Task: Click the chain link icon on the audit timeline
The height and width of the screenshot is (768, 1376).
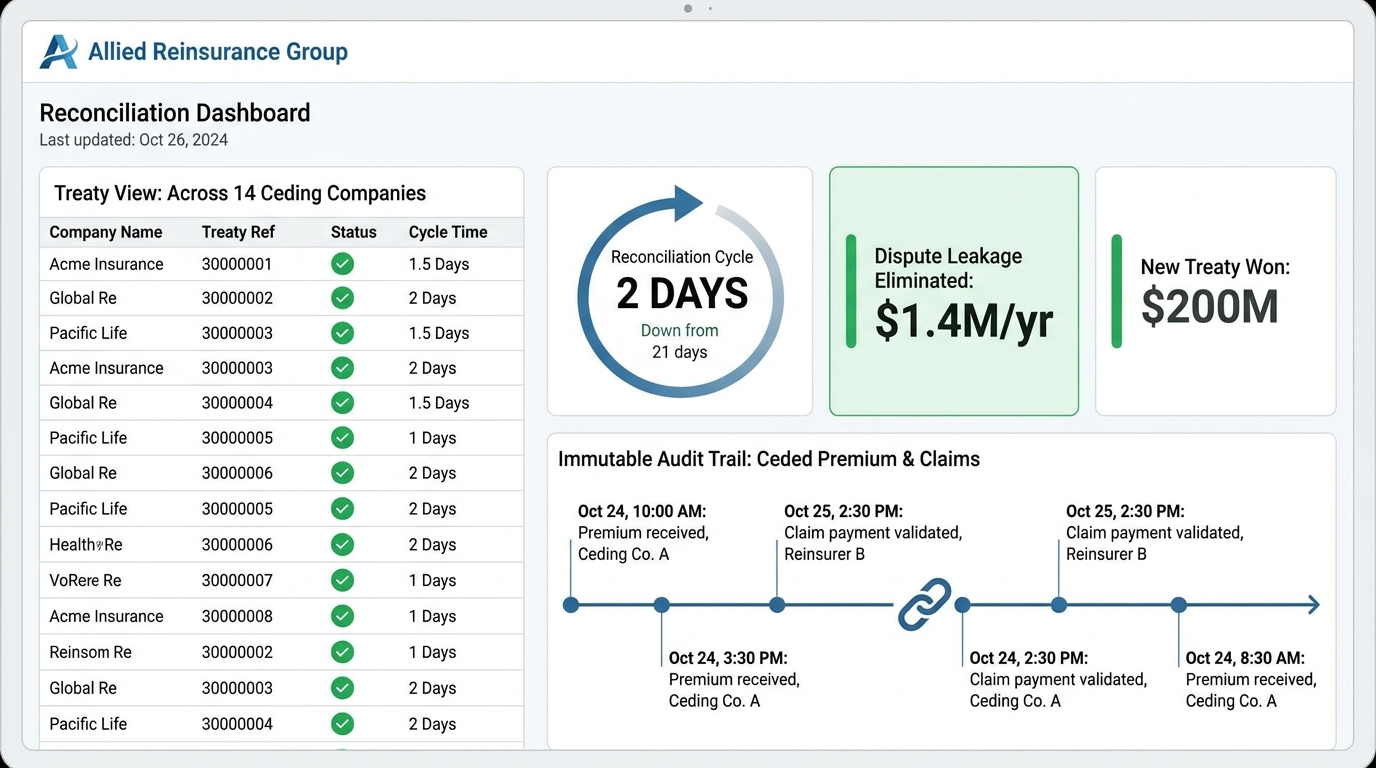Action: click(x=924, y=605)
